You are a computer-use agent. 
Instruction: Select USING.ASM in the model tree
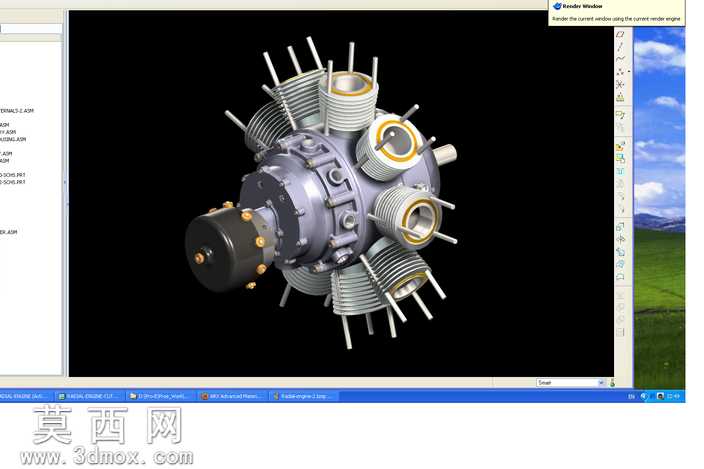[x=13, y=140]
